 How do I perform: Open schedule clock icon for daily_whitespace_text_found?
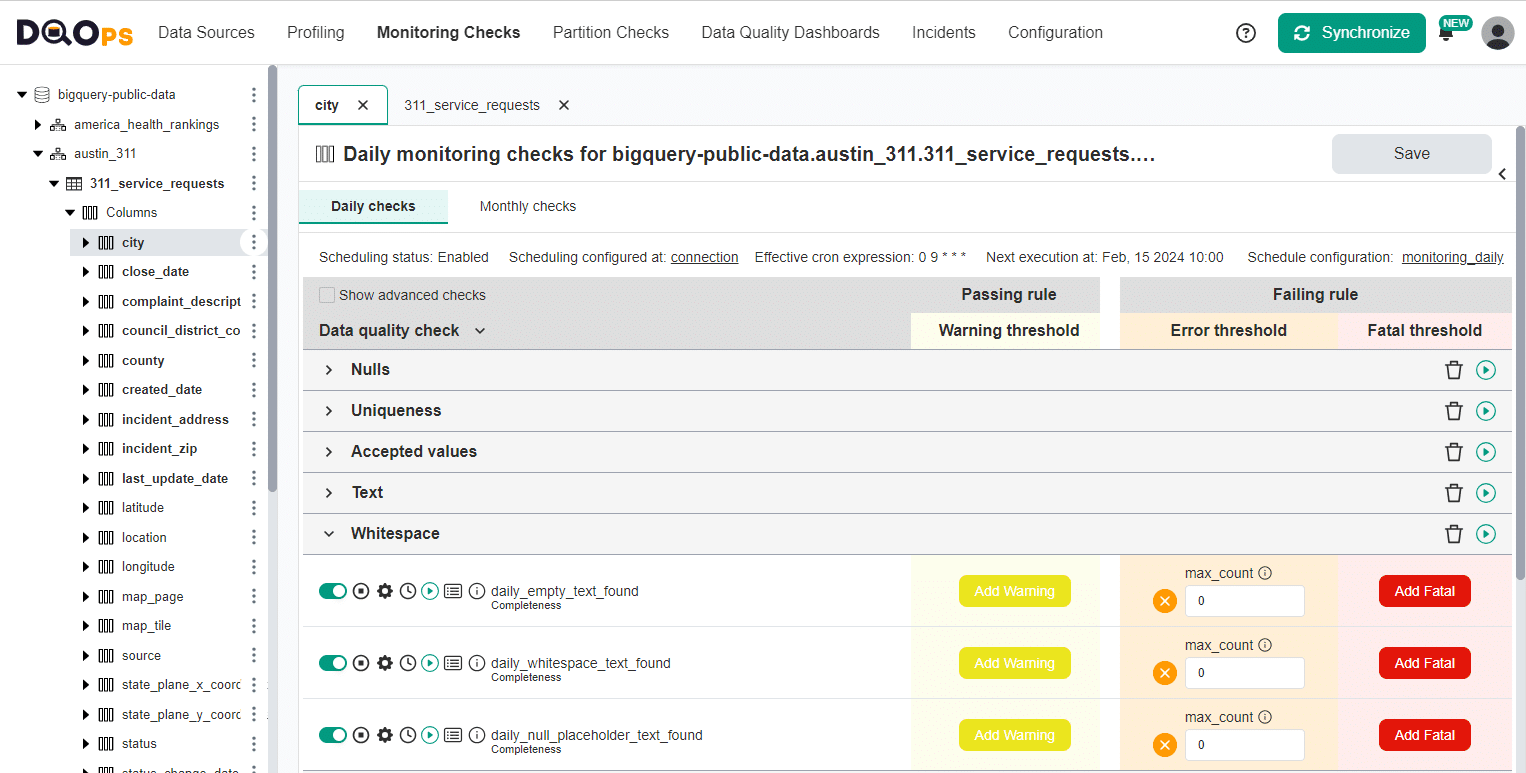click(x=407, y=663)
